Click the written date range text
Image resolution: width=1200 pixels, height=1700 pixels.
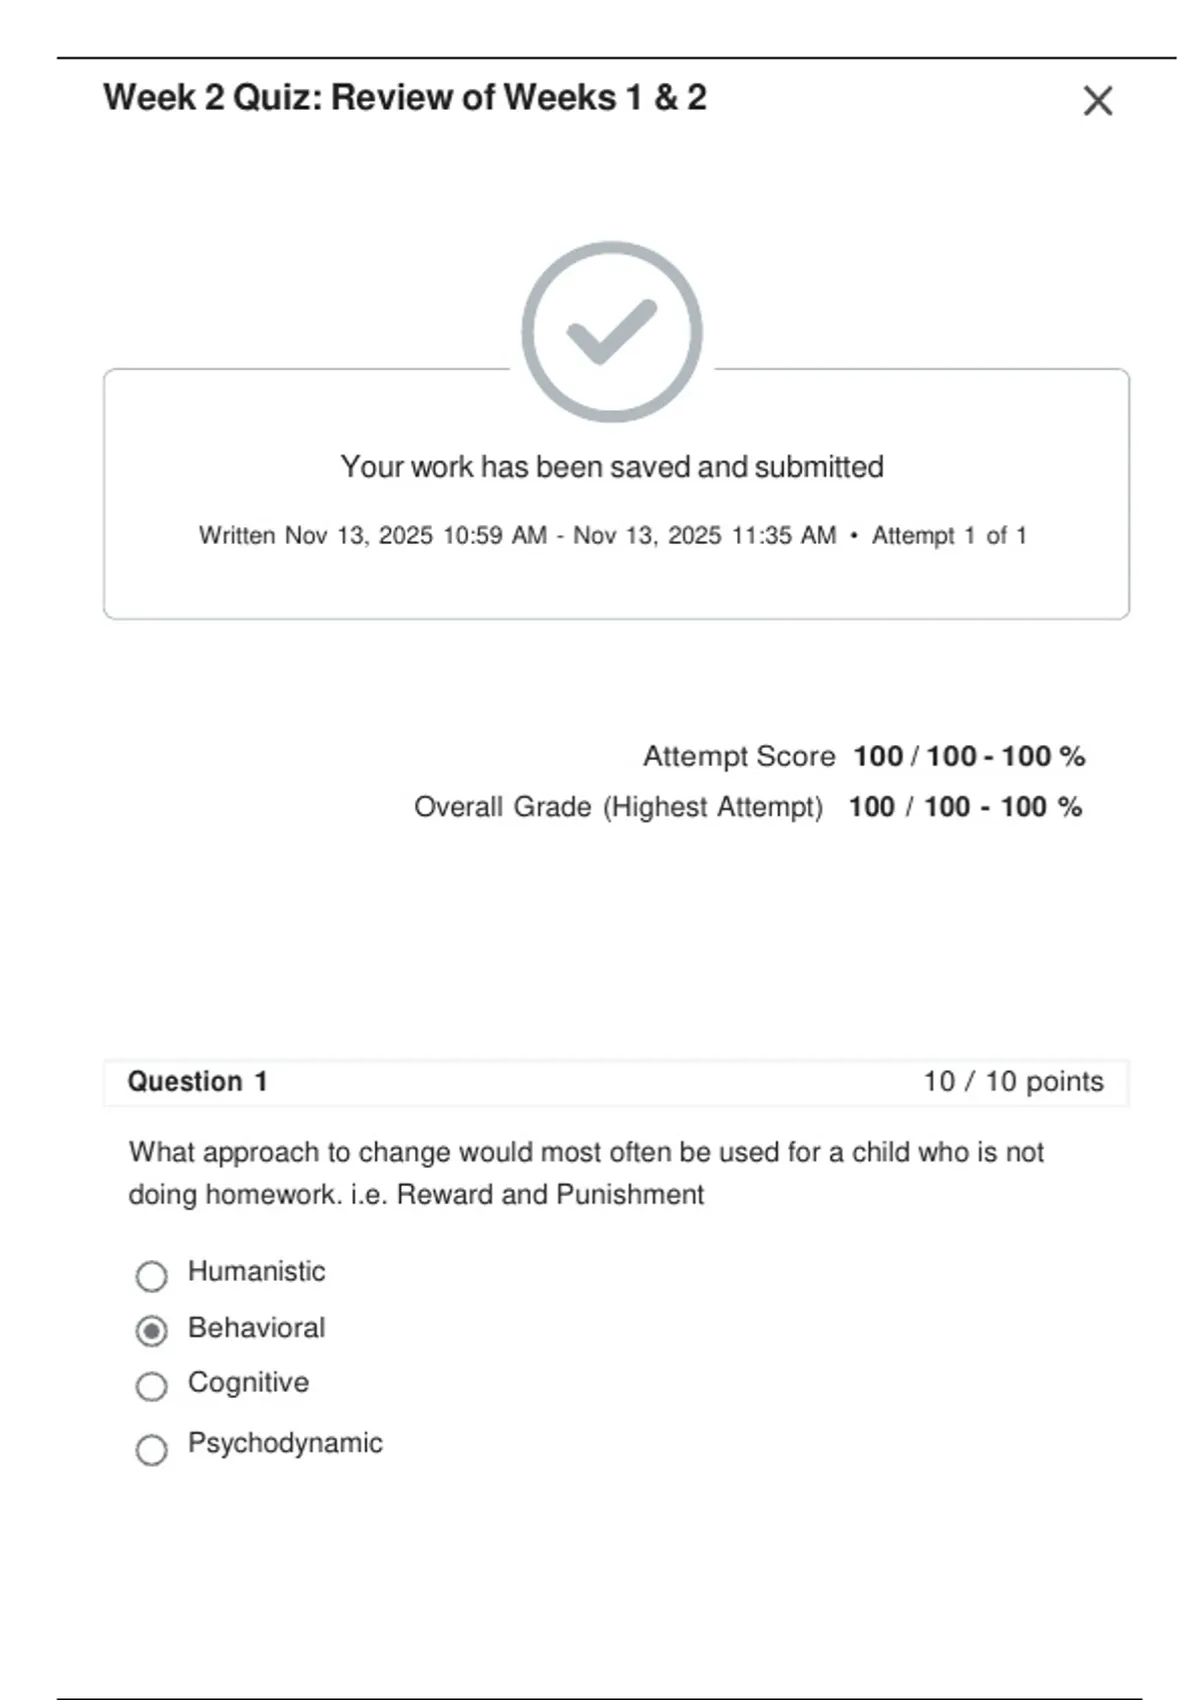(x=517, y=536)
